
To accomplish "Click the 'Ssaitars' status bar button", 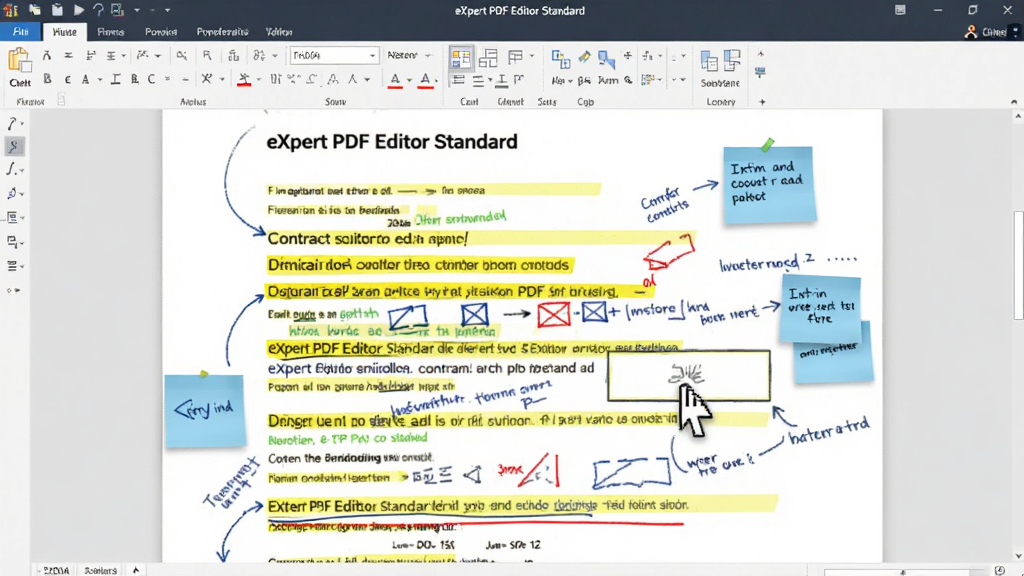I will coord(101,570).
